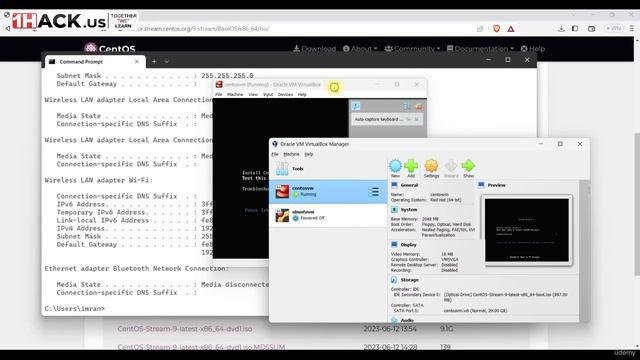Open the dvd1.iso.MD5SUM link
The height and width of the screenshot is (360, 640).
tap(201, 347)
